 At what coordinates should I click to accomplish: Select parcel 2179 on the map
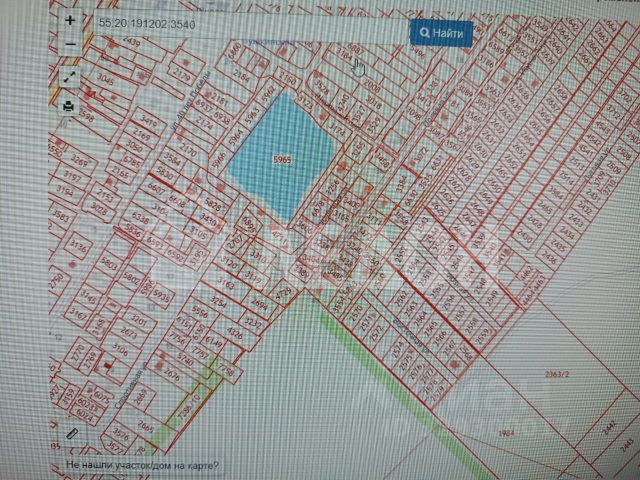point(182,75)
